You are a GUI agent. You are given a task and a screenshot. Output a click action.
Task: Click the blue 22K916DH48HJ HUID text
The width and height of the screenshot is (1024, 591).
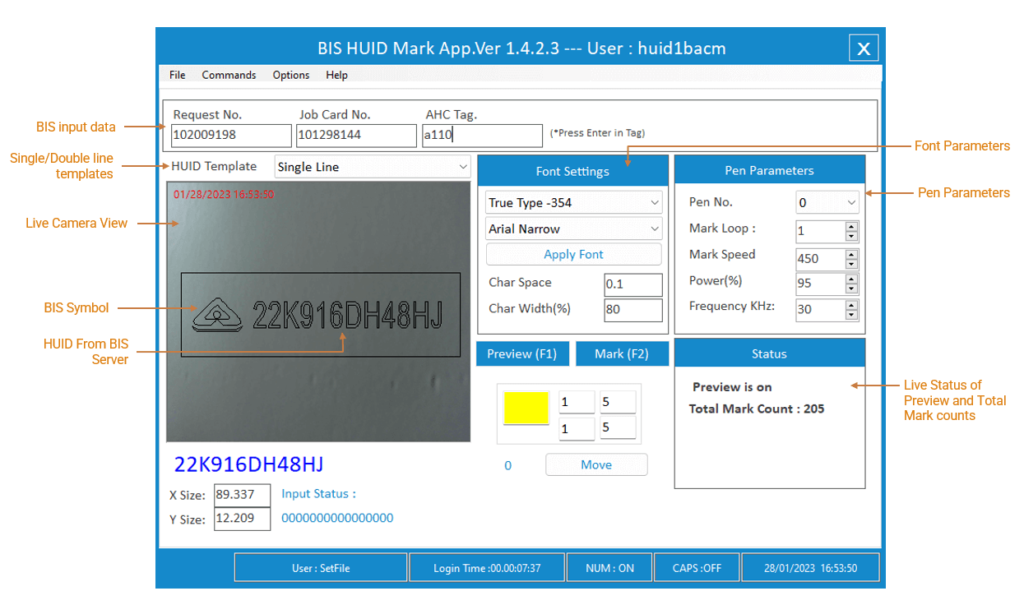tap(248, 464)
